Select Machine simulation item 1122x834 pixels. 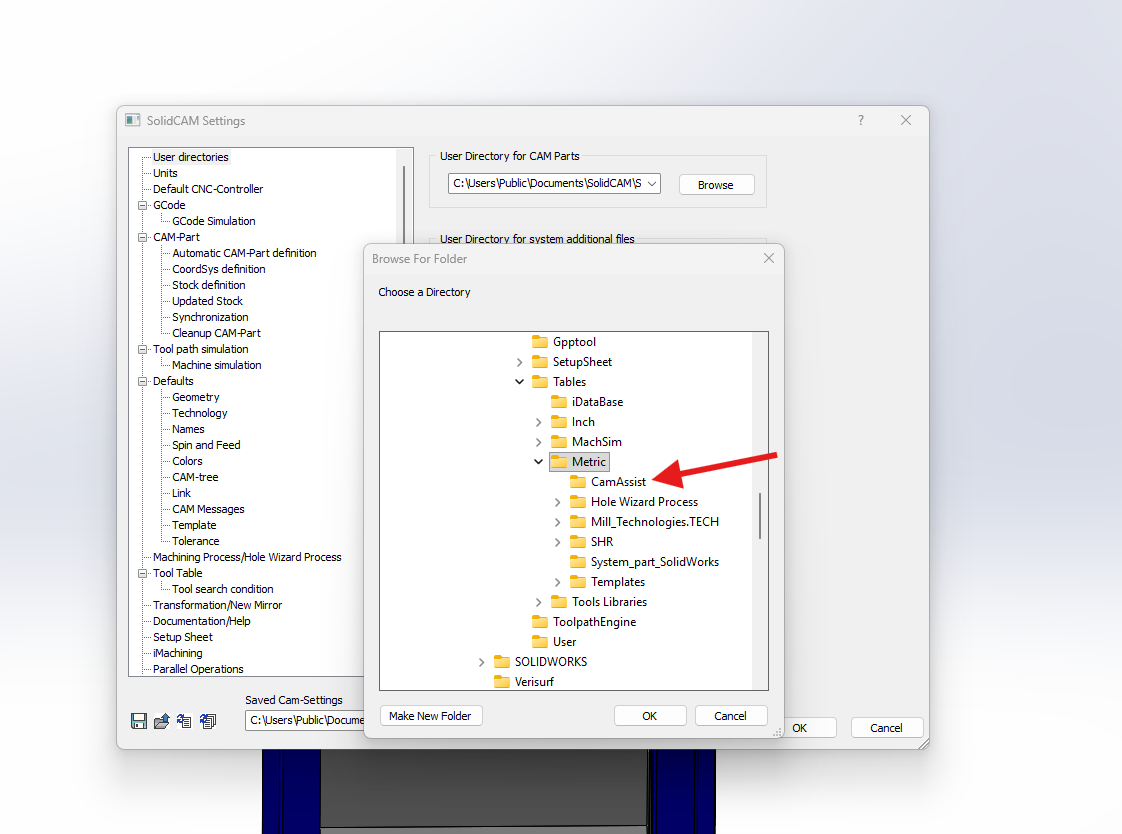point(216,365)
